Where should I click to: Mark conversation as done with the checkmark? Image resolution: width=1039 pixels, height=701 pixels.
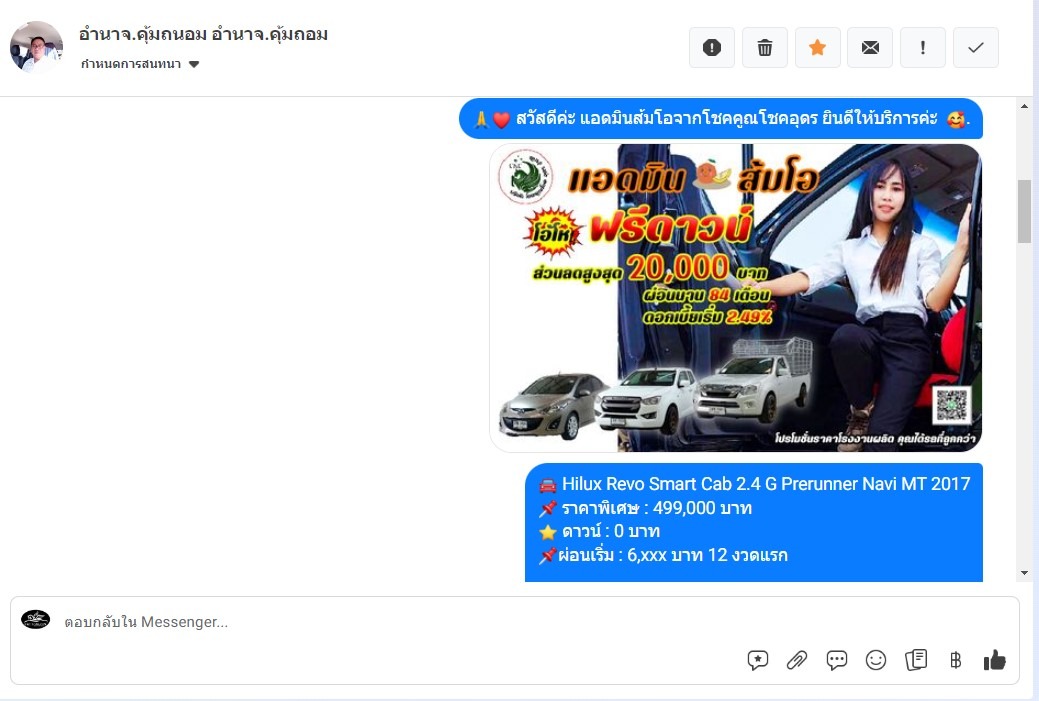point(975,48)
